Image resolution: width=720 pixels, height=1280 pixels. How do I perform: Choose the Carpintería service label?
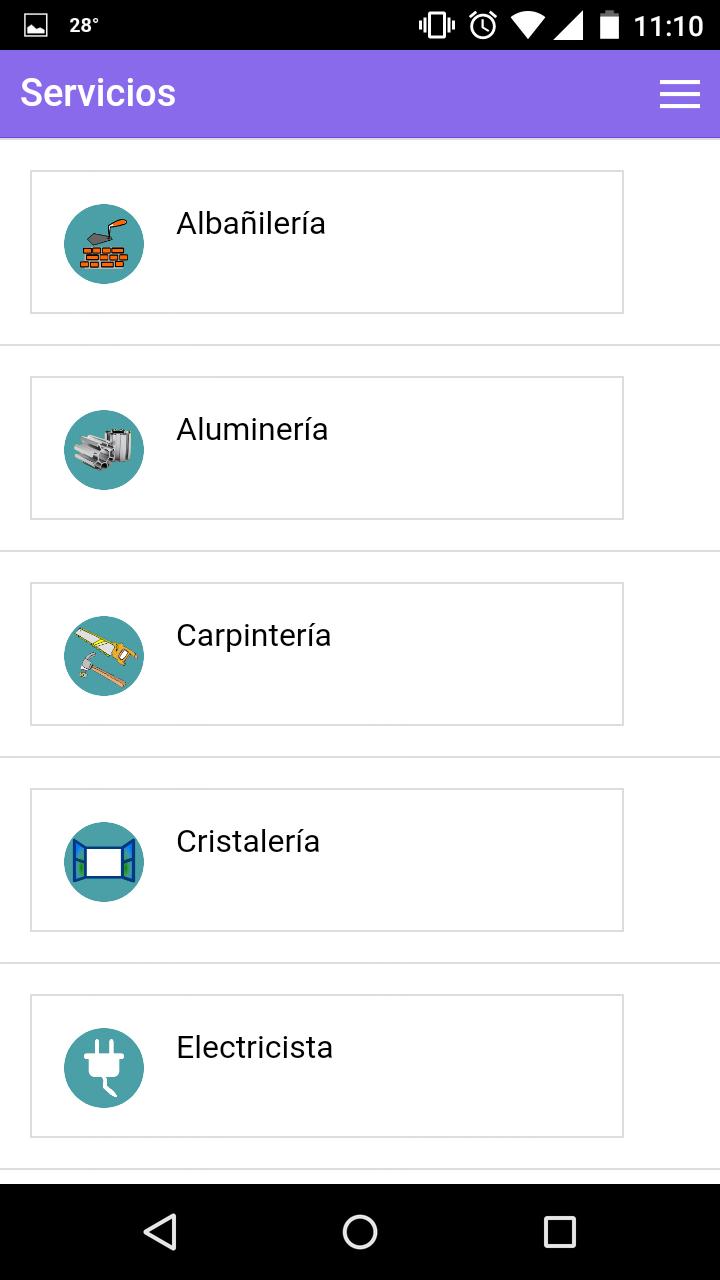click(253, 635)
